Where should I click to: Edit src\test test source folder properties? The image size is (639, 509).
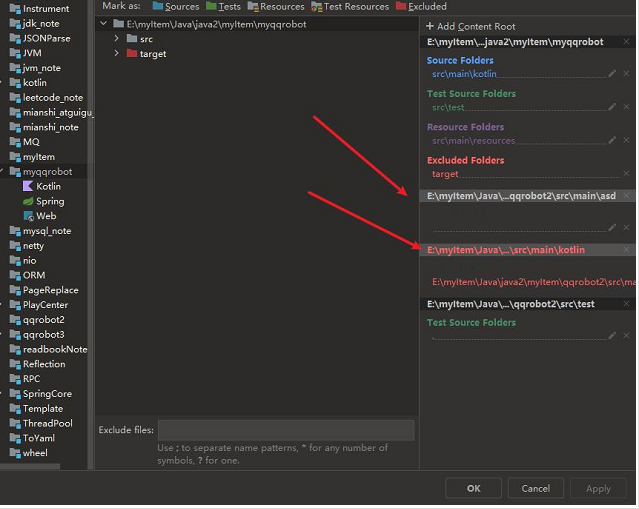click(612, 107)
